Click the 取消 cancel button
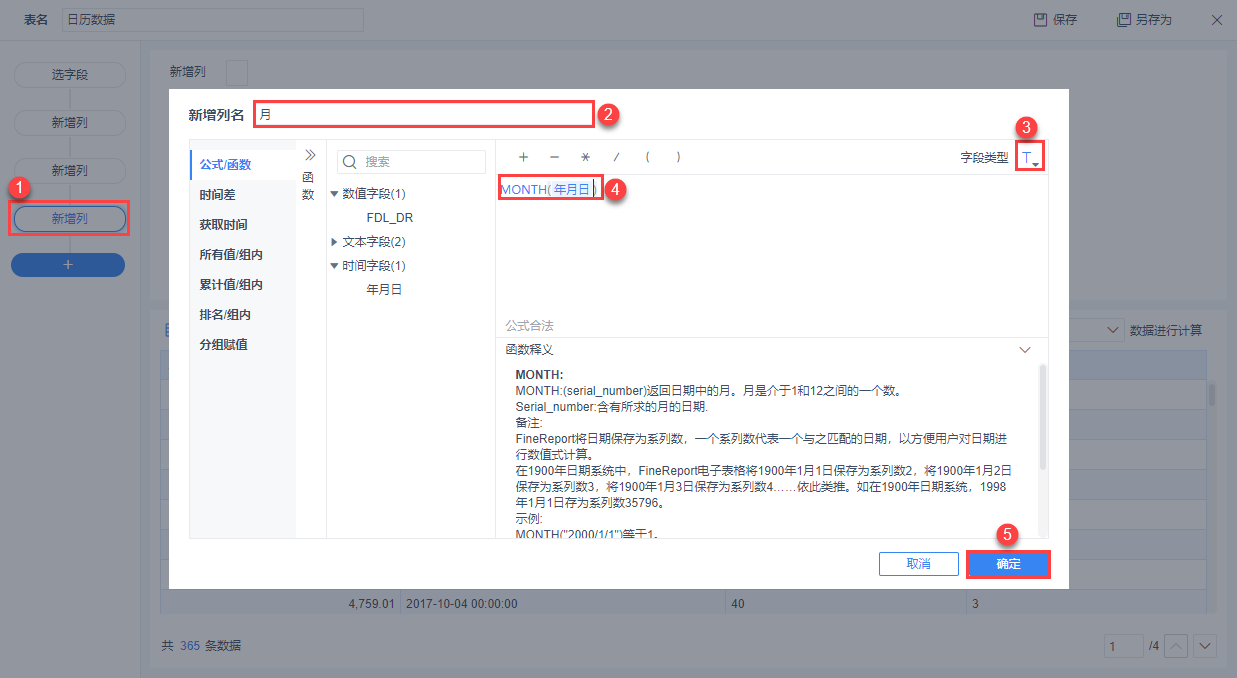The image size is (1237, 678). tap(919, 564)
